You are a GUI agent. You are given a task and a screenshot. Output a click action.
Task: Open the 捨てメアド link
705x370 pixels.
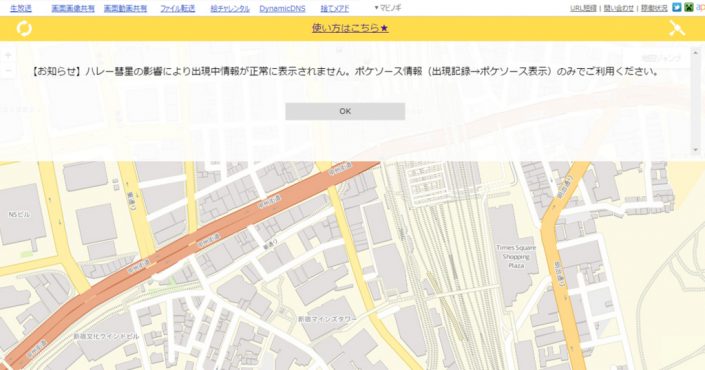pyautogui.click(x=335, y=8)
